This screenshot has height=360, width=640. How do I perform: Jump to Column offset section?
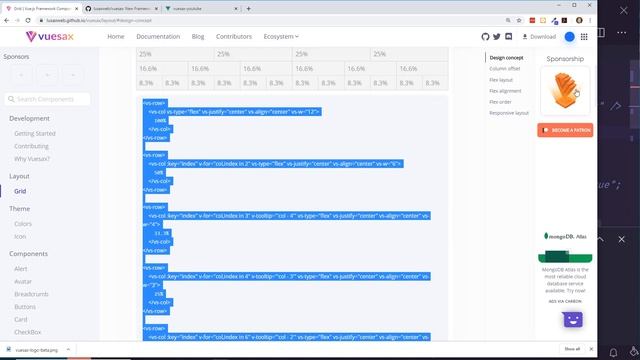(505, 69)
